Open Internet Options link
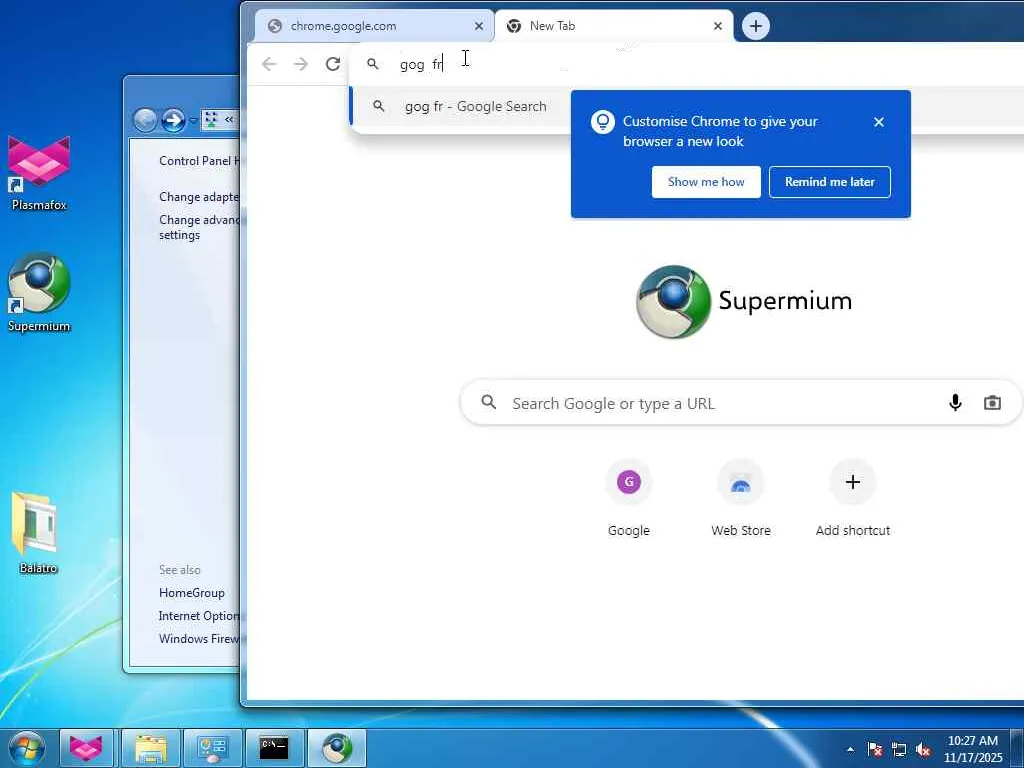The height and width of the screenshot is (768, 1024). [x=199, y=616]
